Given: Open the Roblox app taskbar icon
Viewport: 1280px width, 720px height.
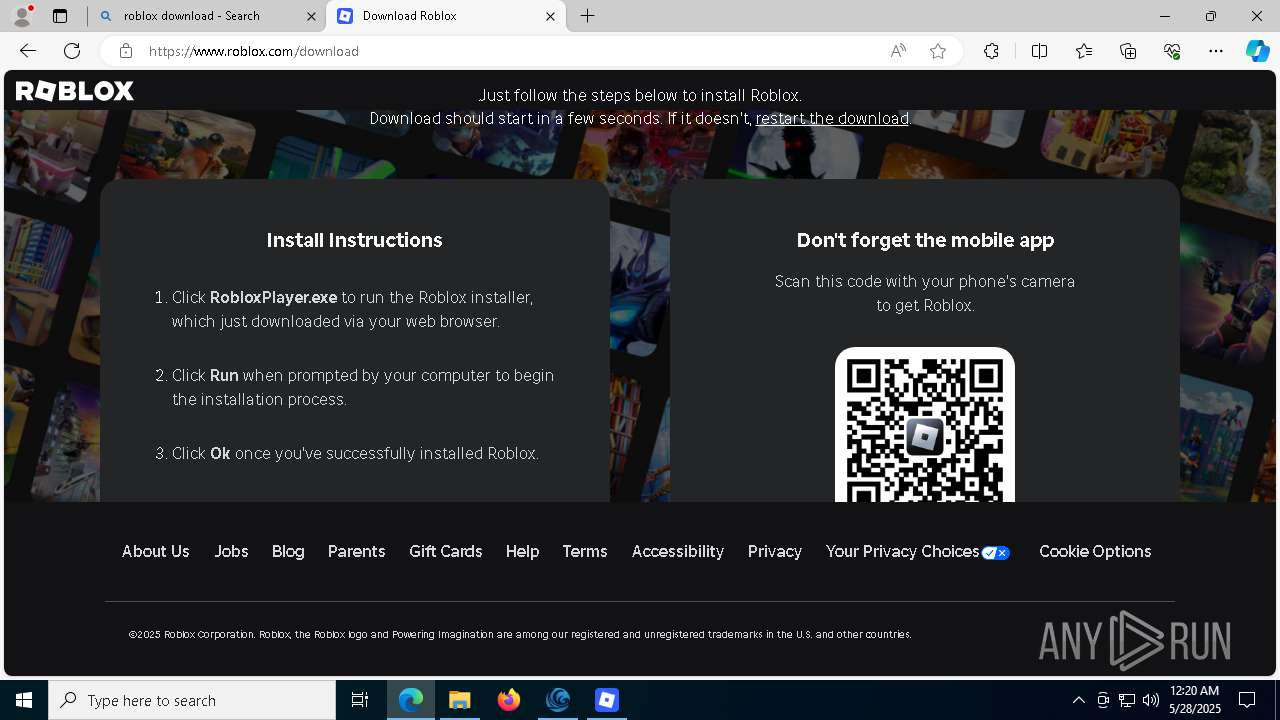Looking at the screenshot, I should click(x=607, y=700).
